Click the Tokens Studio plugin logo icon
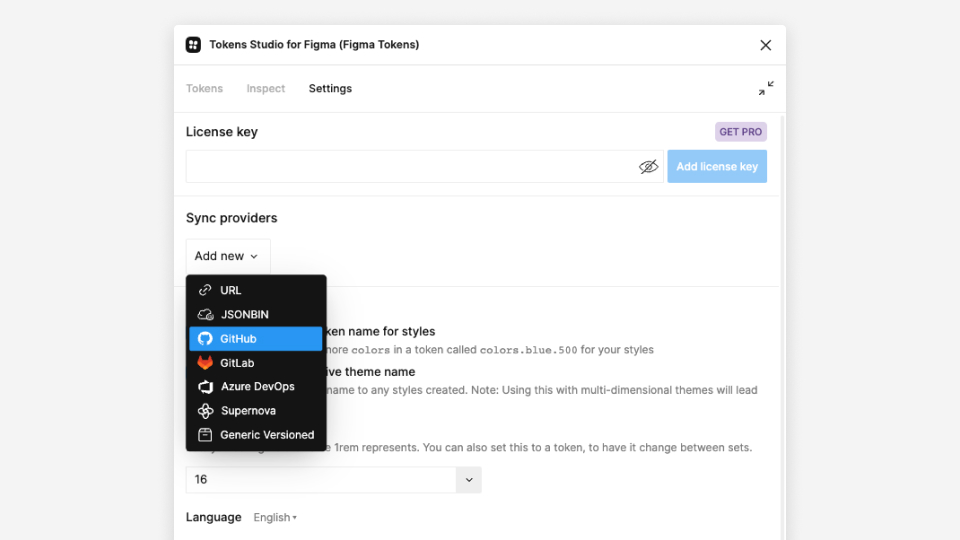This screenshot has height=540, width=960. coord(193,45)
